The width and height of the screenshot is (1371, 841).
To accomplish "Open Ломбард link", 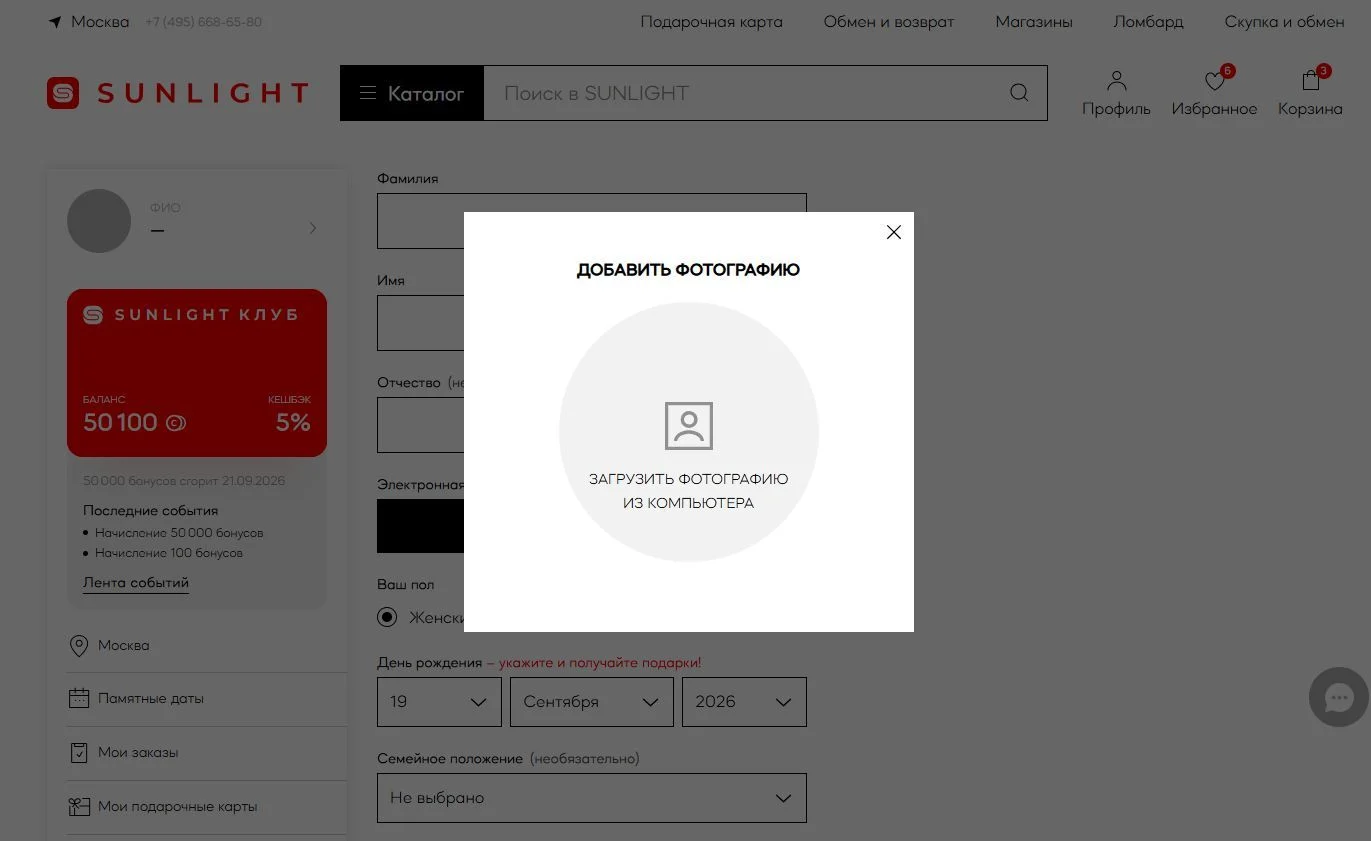I will (1148, 22).
